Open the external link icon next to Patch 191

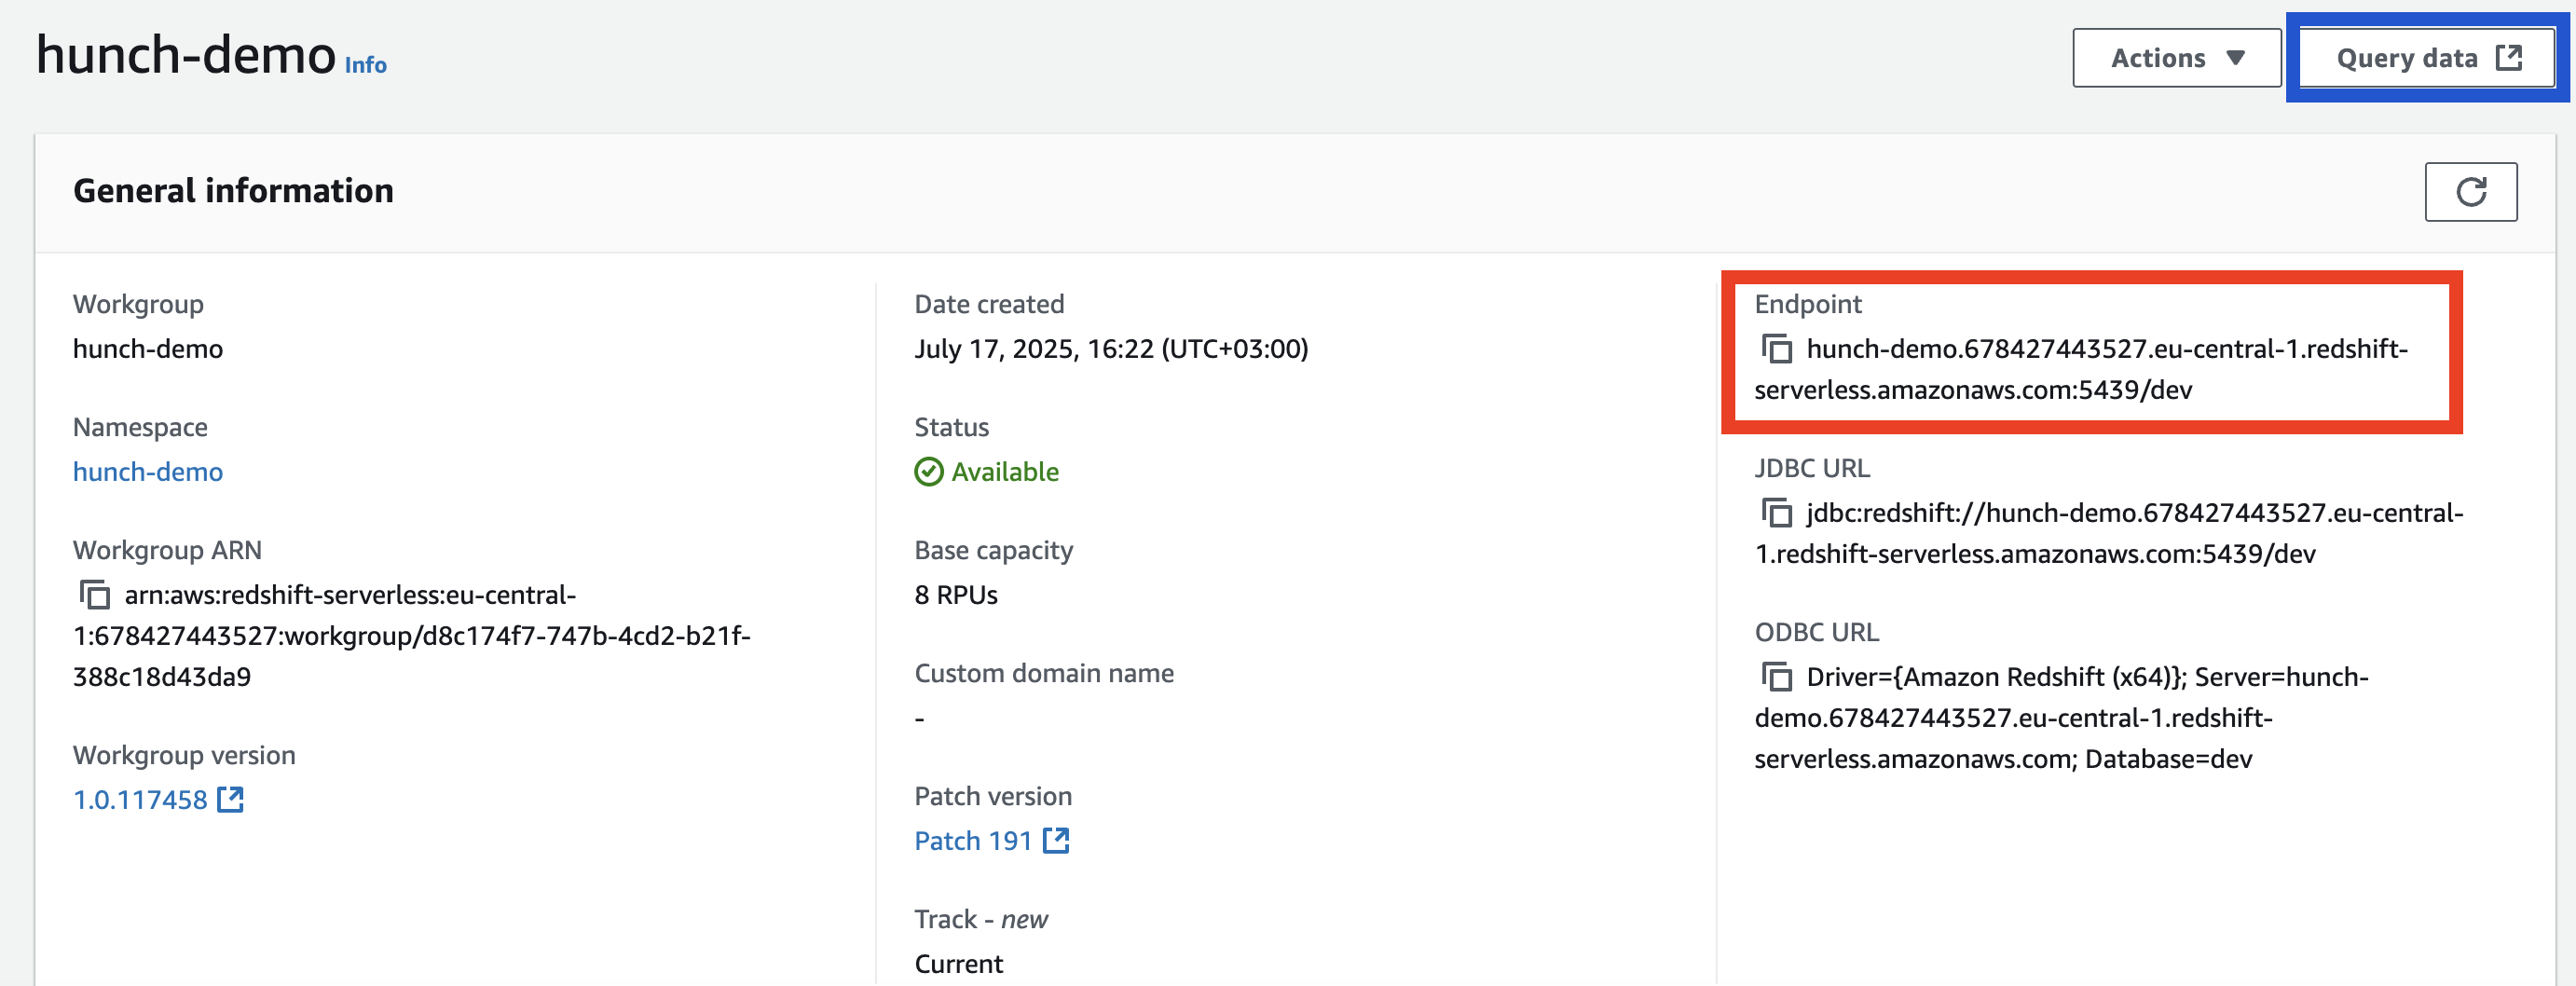tap(1057, 840)
